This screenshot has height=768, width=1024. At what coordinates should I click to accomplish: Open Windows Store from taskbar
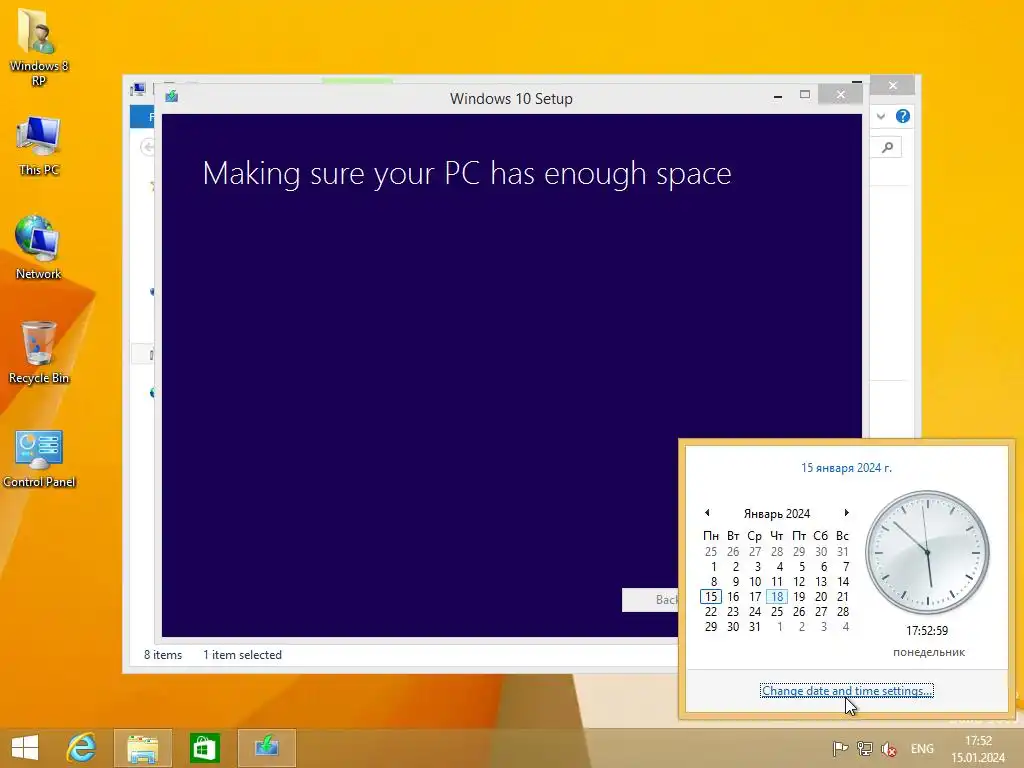click(204, 748)
